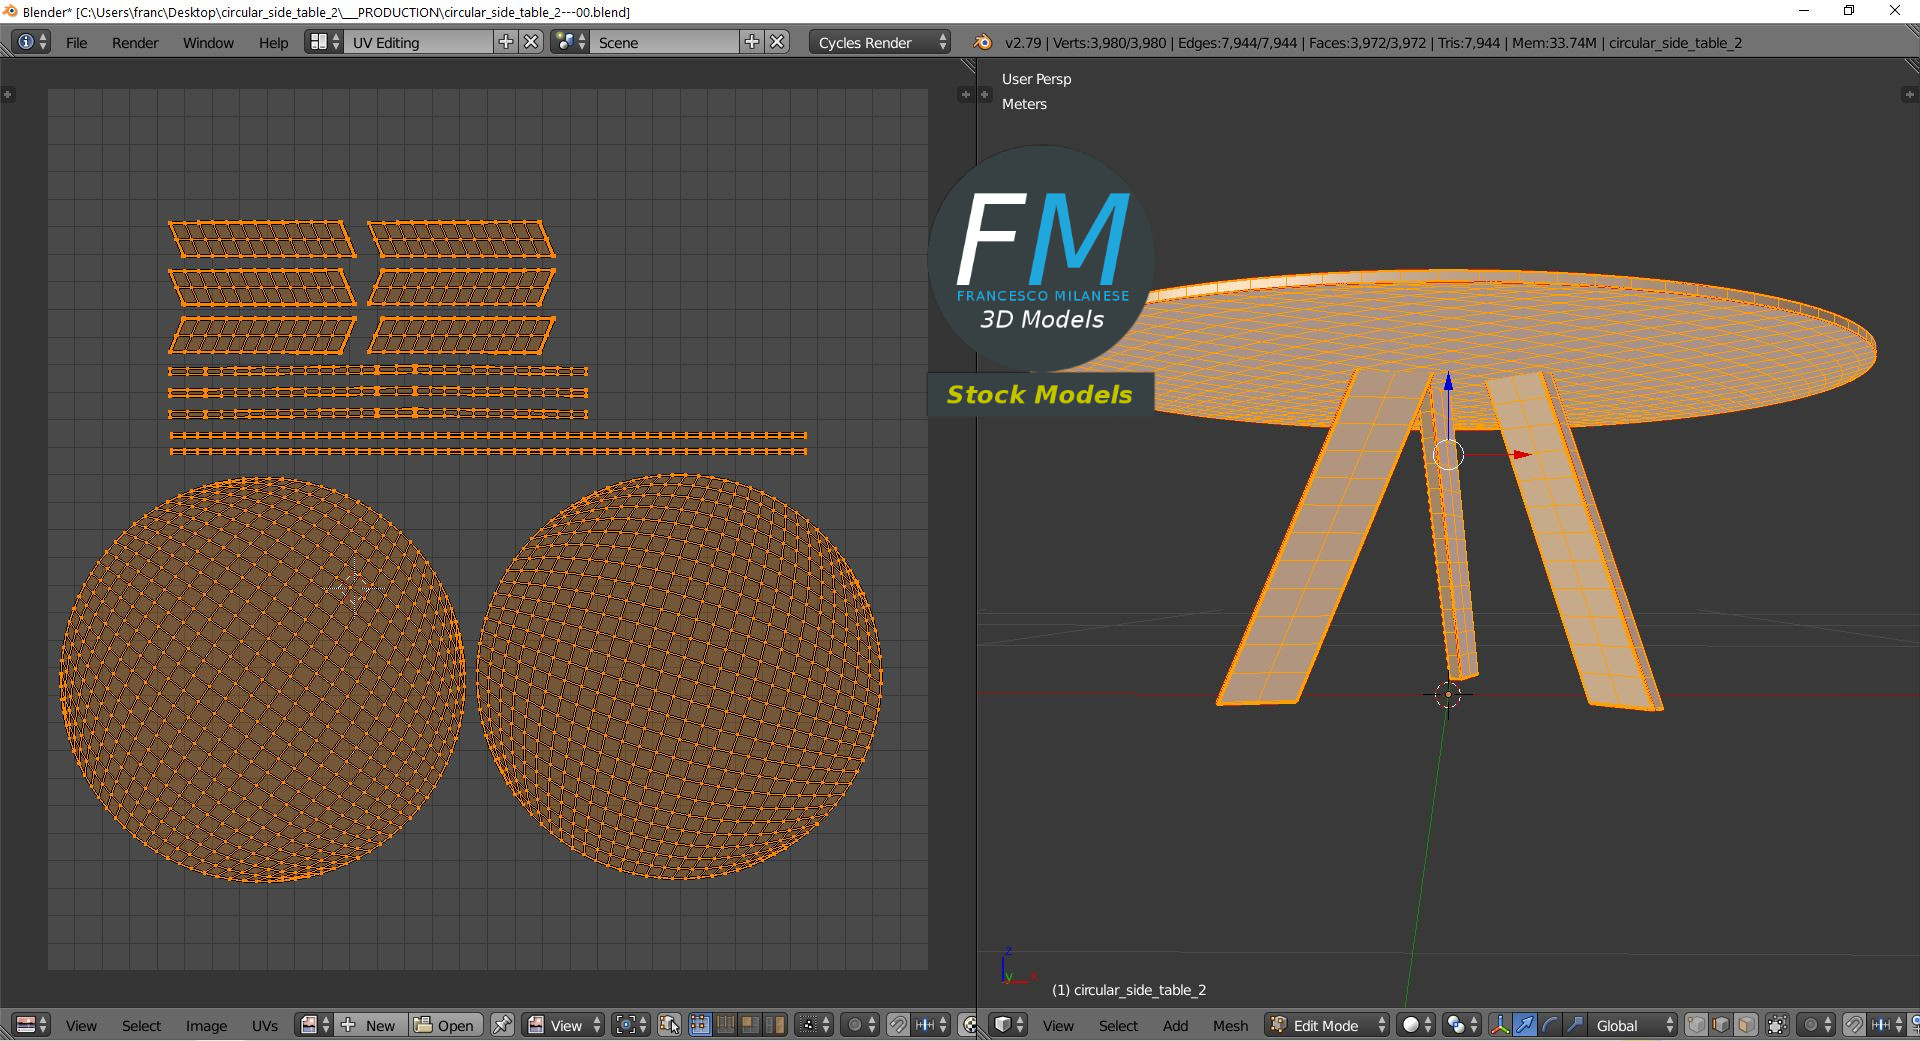
Task: Toggle limit selection to visible in 3D view
Action: (1777, 1025)
